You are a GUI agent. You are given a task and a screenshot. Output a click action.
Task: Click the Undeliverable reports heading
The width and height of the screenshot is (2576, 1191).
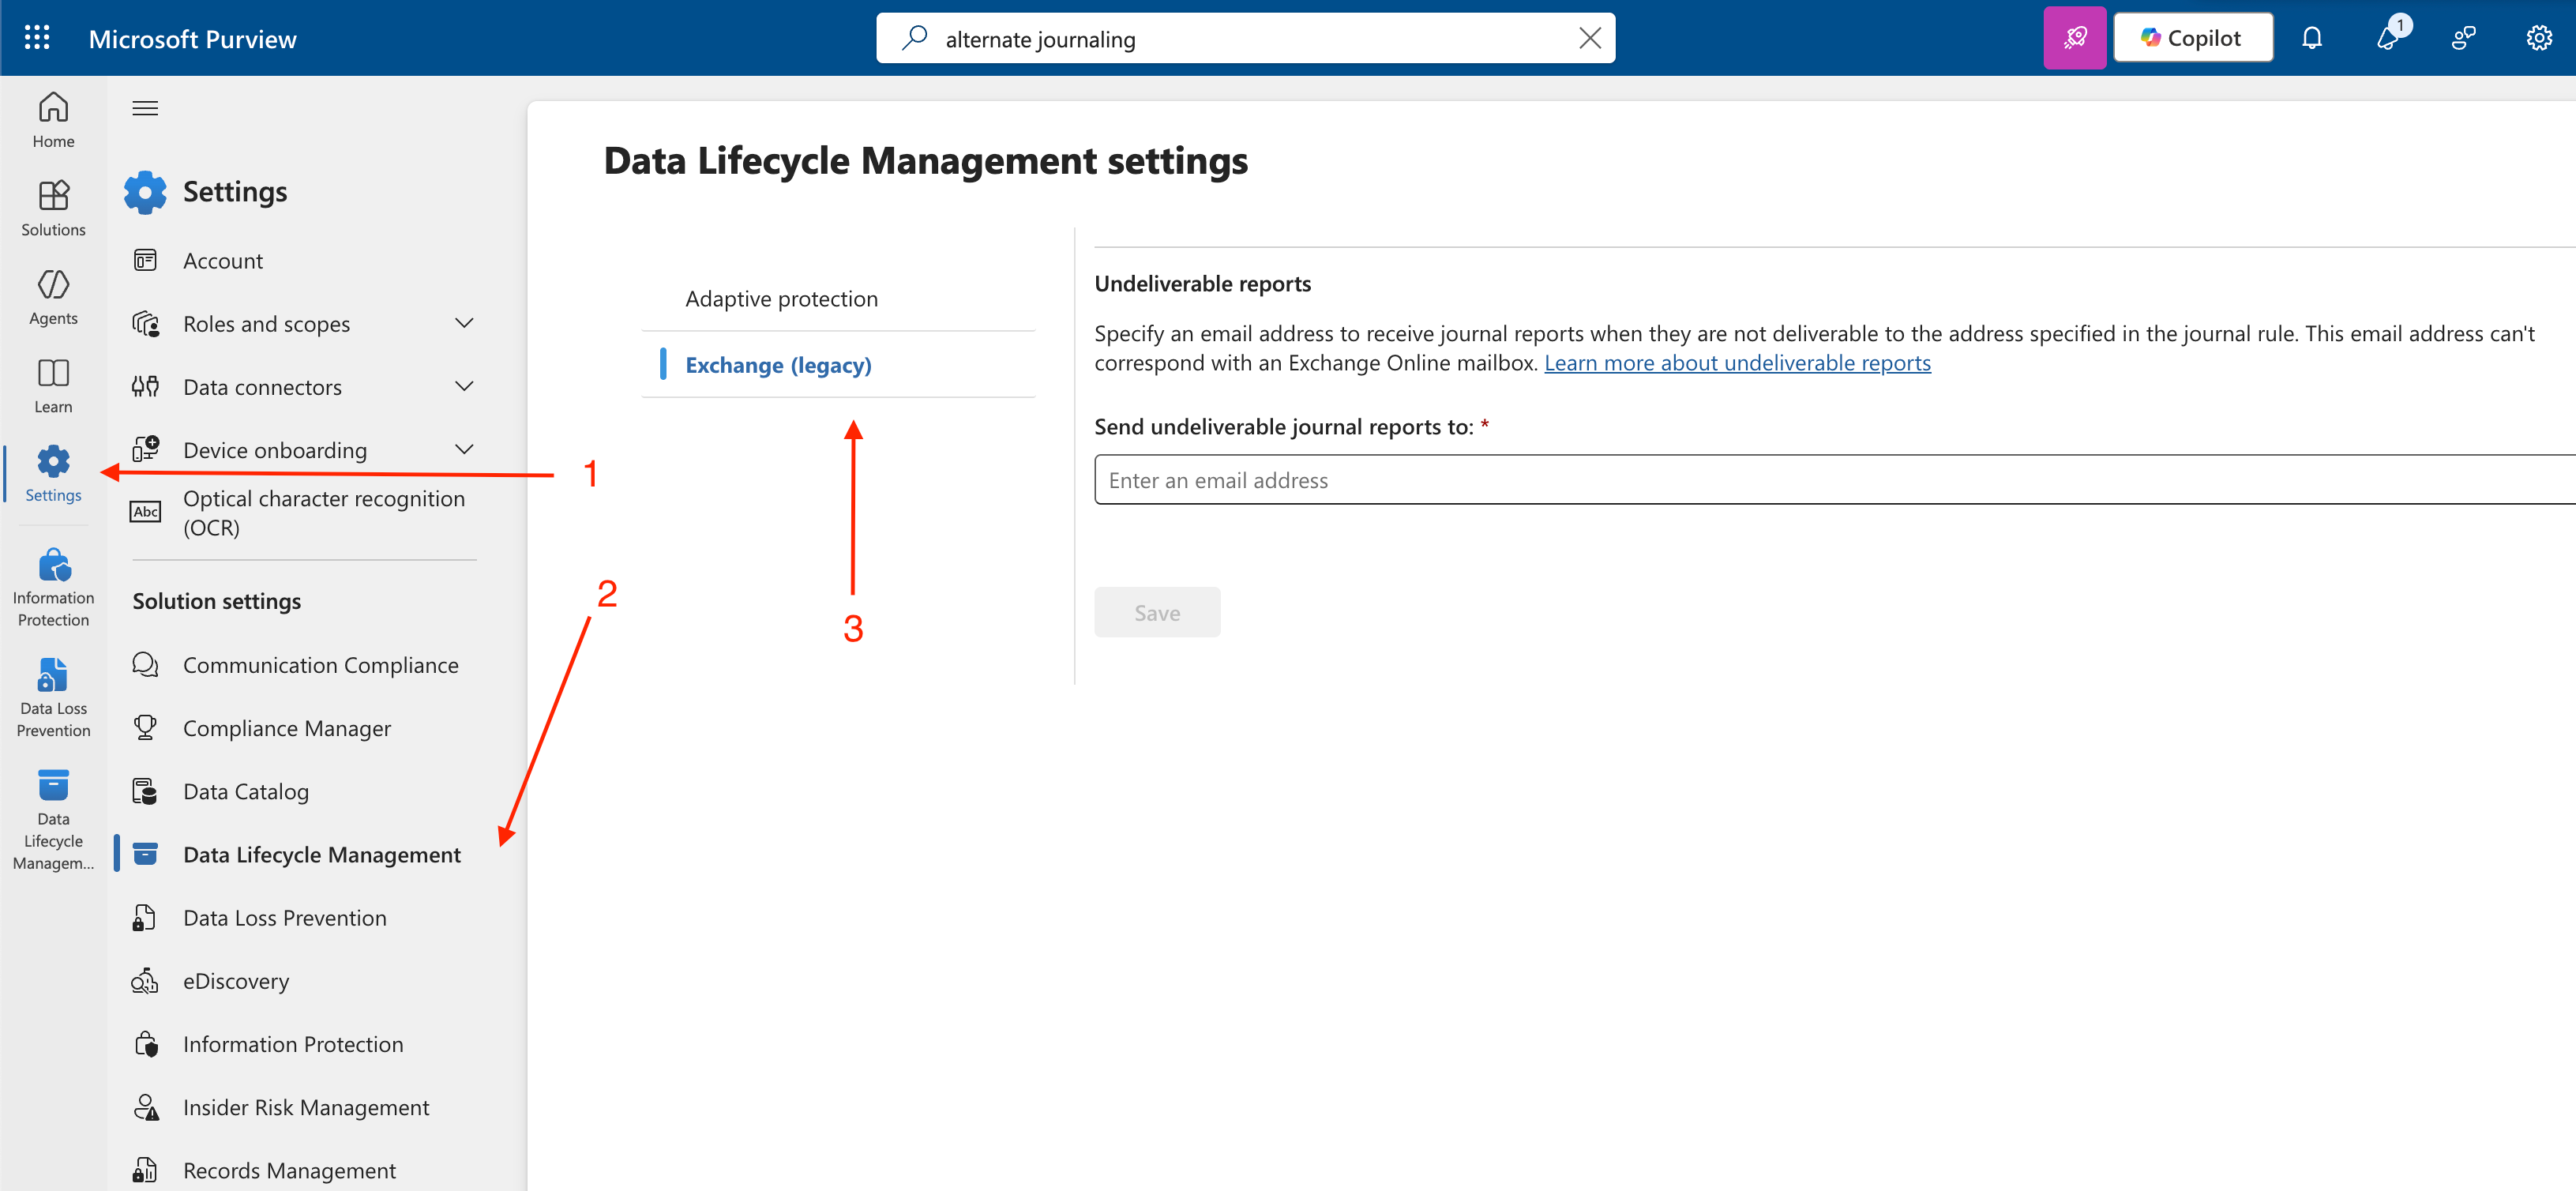click(1202, 284)
